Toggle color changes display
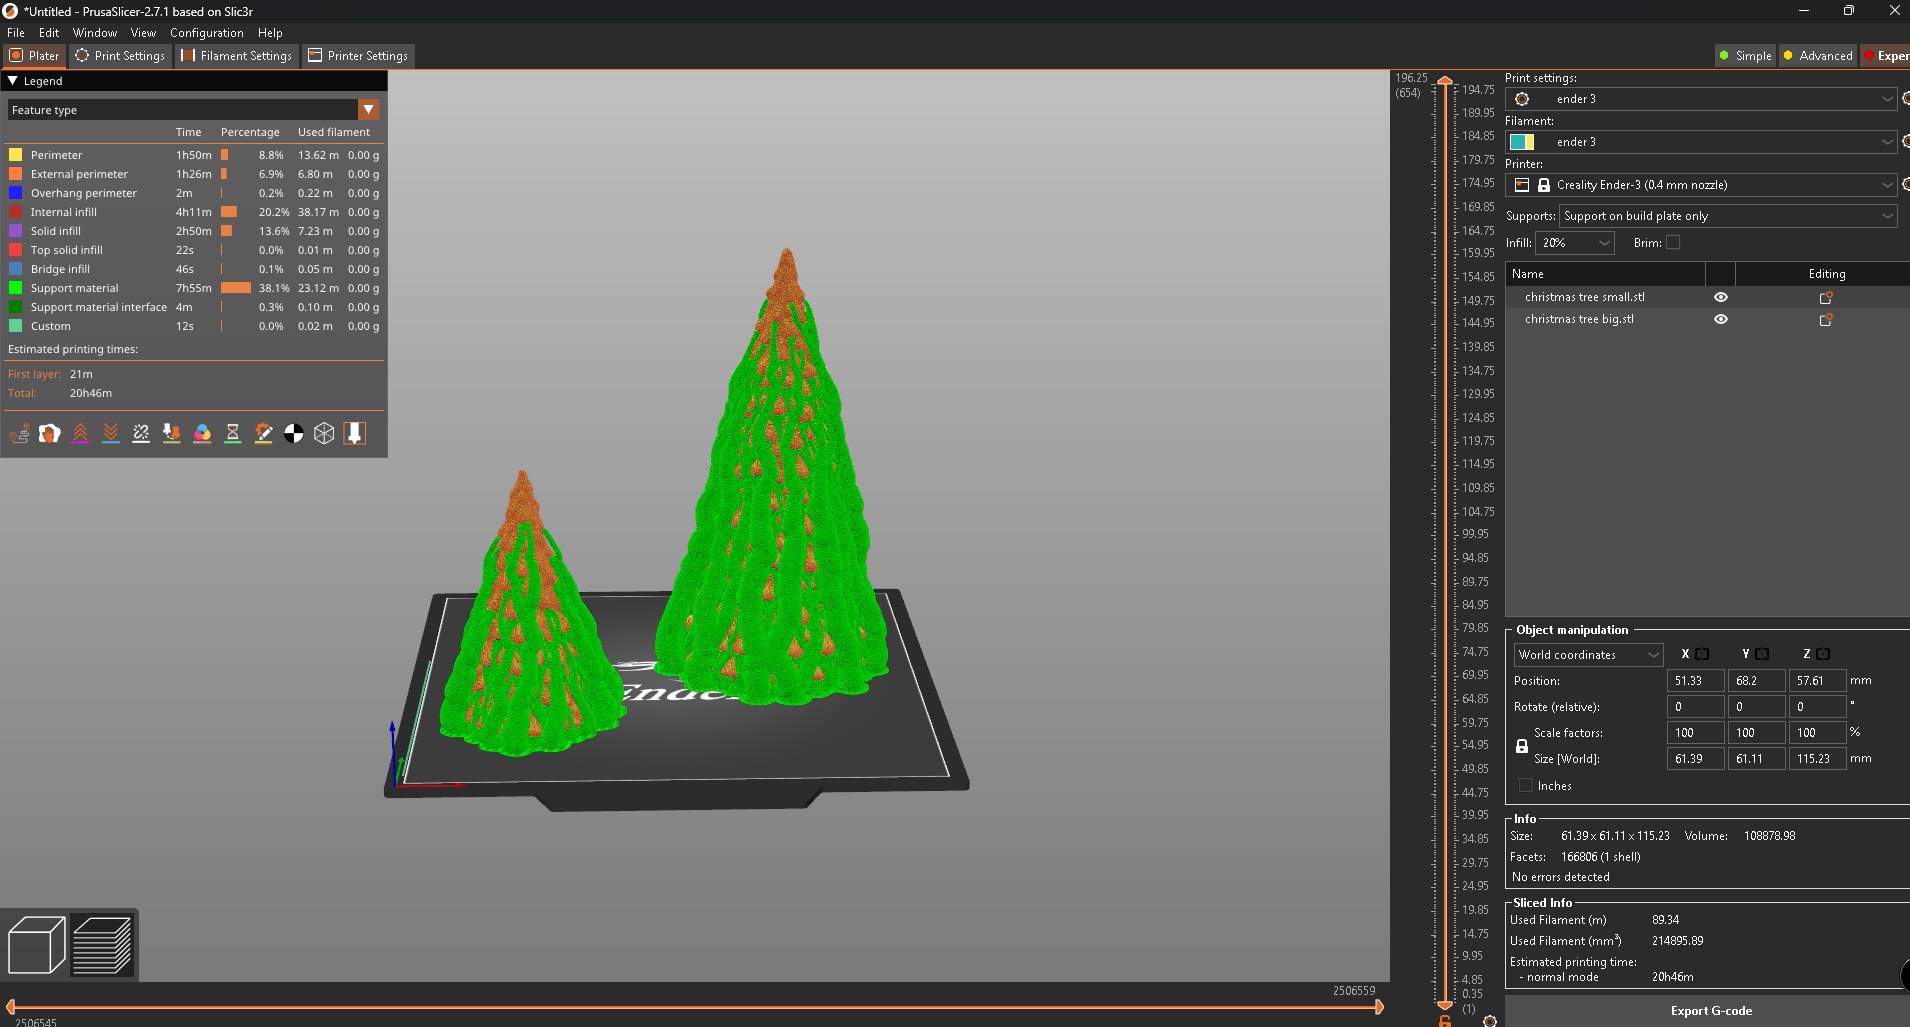 [204, 434]
